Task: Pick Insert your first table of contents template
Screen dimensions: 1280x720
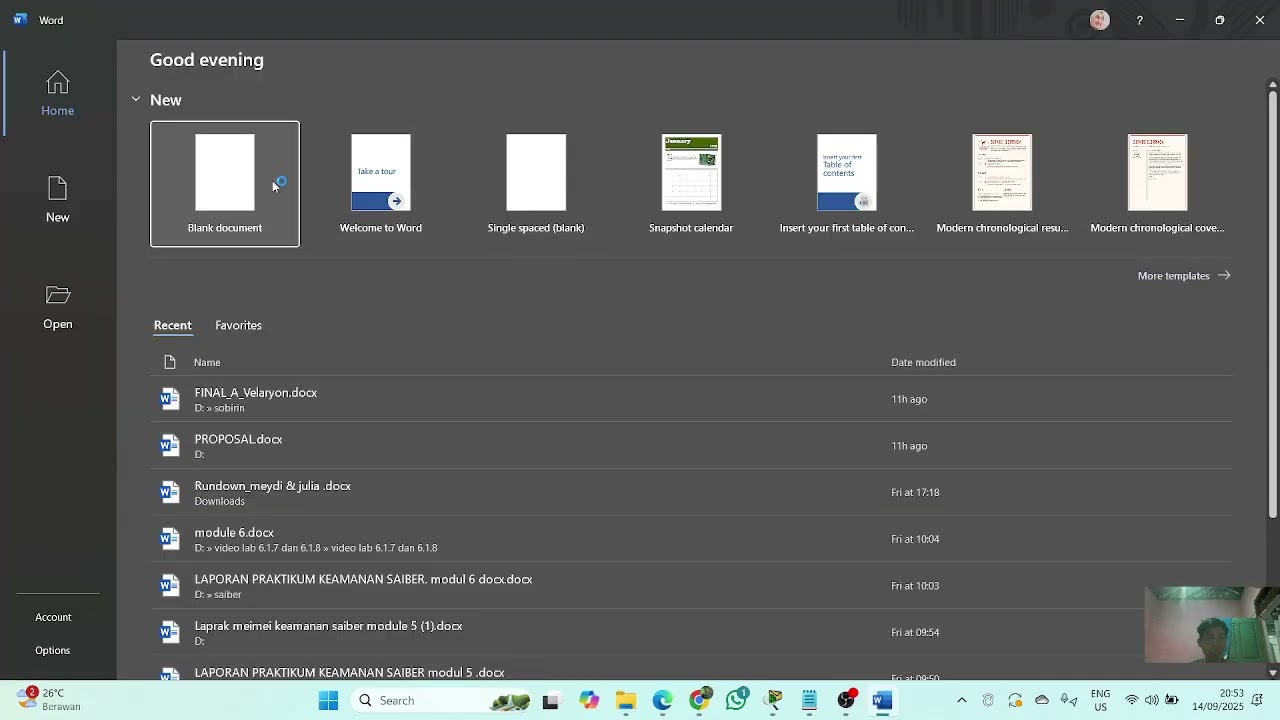Action: tap(847, 184)
